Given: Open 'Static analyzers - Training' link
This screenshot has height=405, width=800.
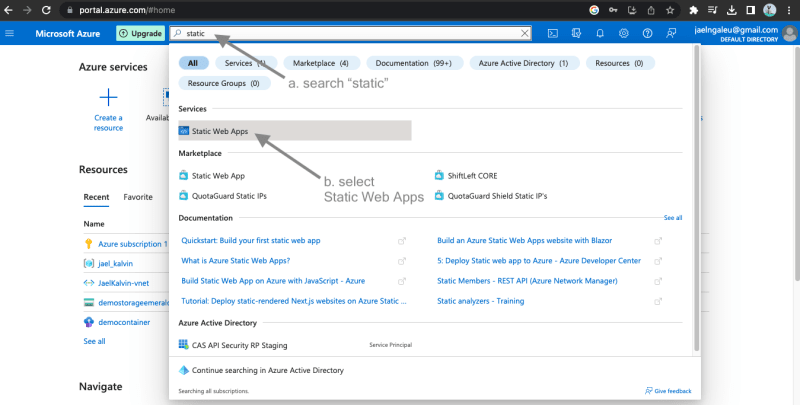Looking at the screenshot, I should coord(481,301).
